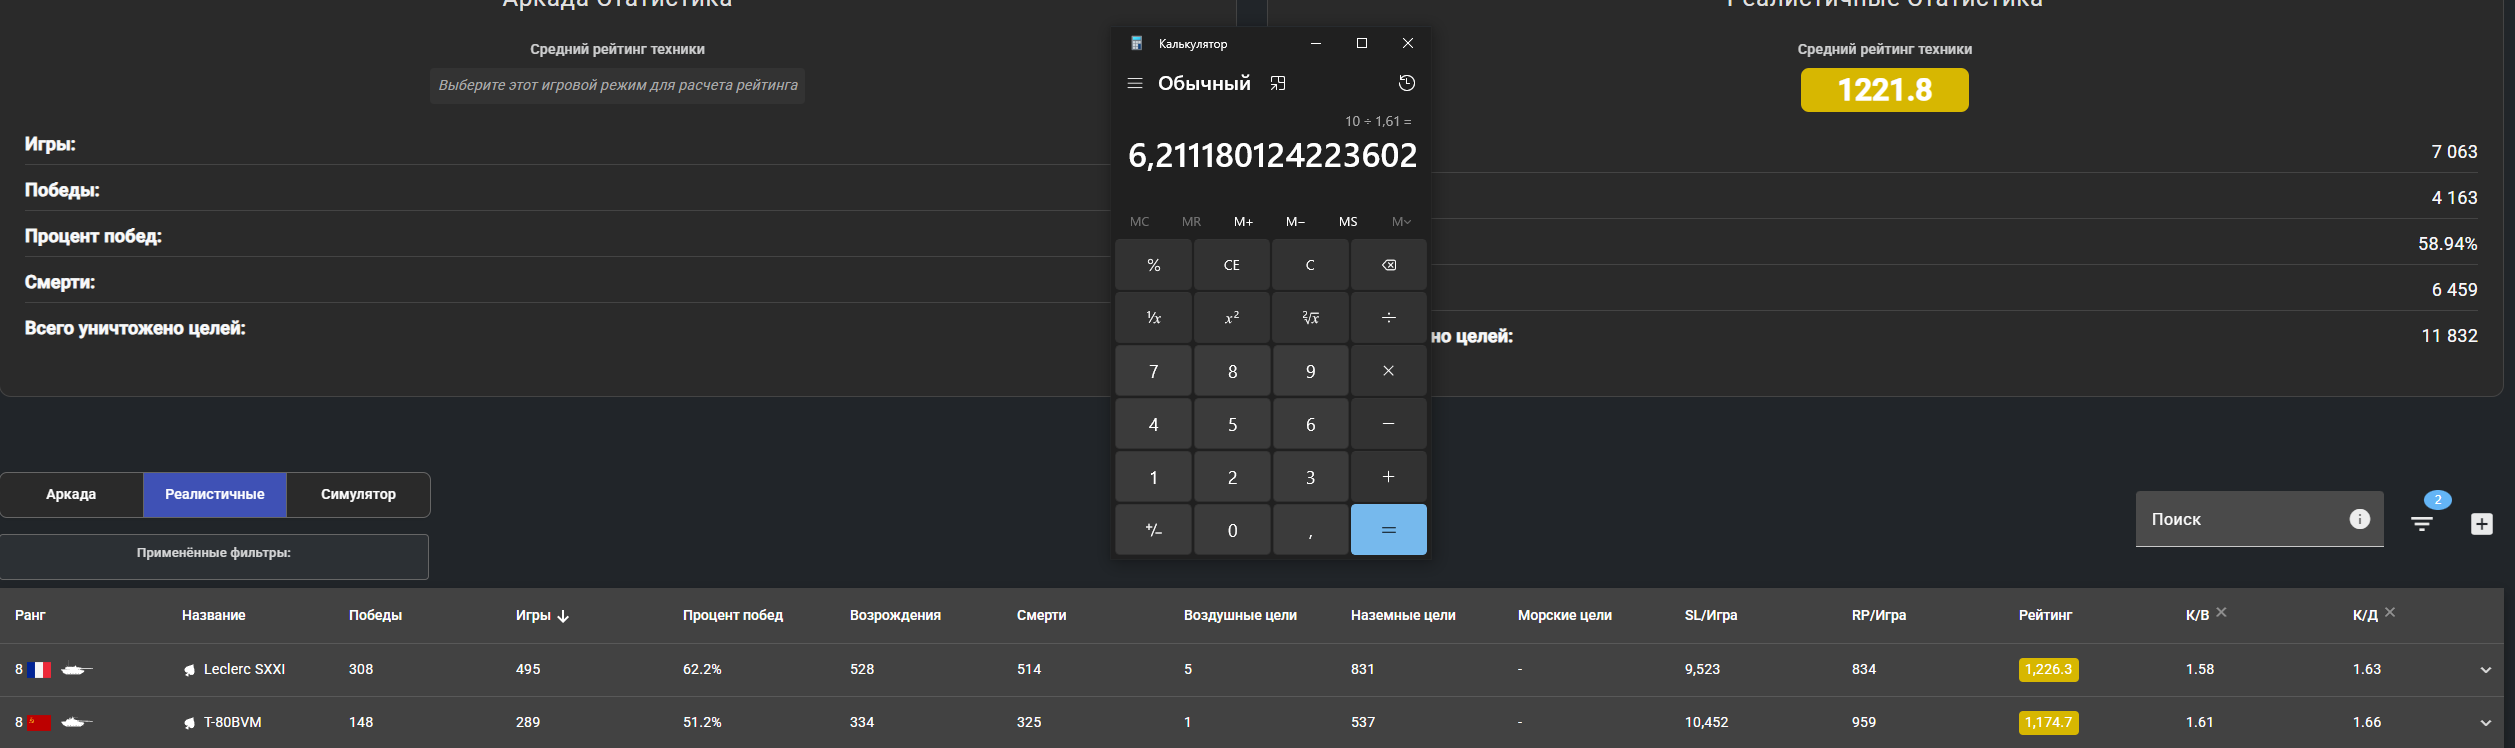Toggle the keep-on-top calculator icon

(x=1278, y=83)
